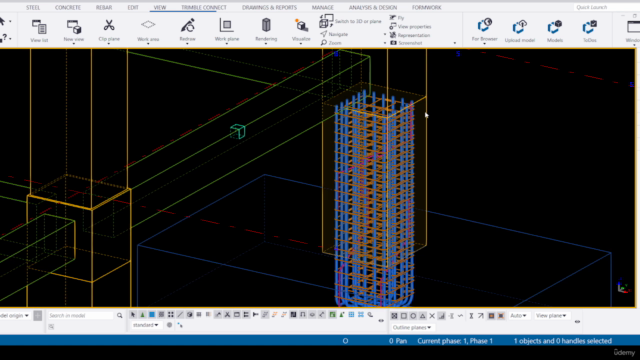
Task: Click '1 objects and 0 handles selected' status
Action: tap(562, 341)
